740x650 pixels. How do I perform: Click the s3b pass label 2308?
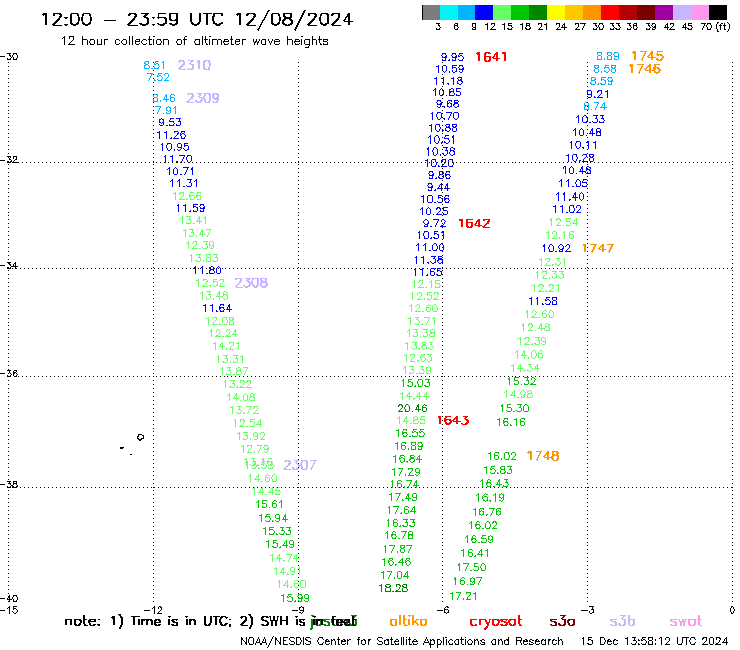[251, 283]
